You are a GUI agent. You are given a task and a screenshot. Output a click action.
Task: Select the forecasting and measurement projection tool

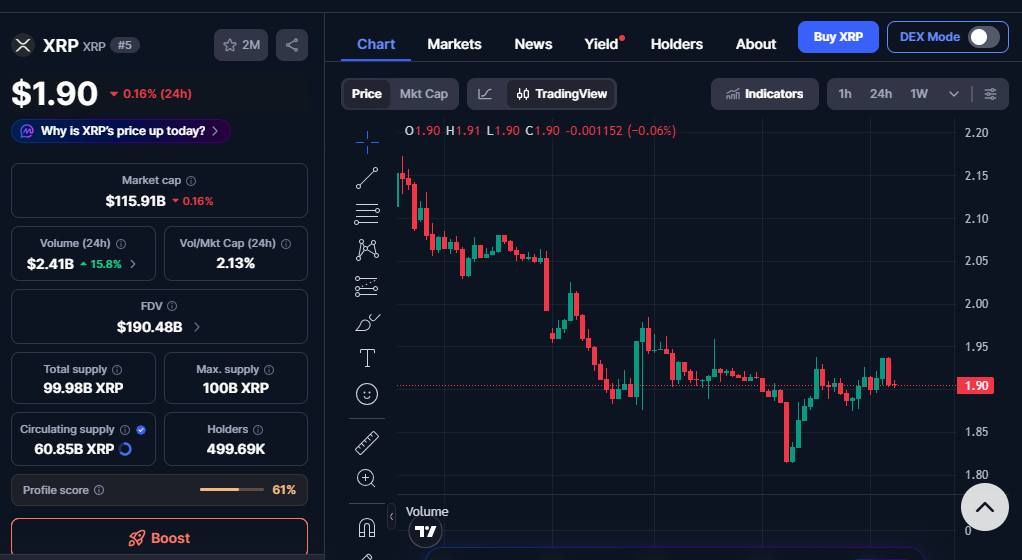tap(367, 286)
